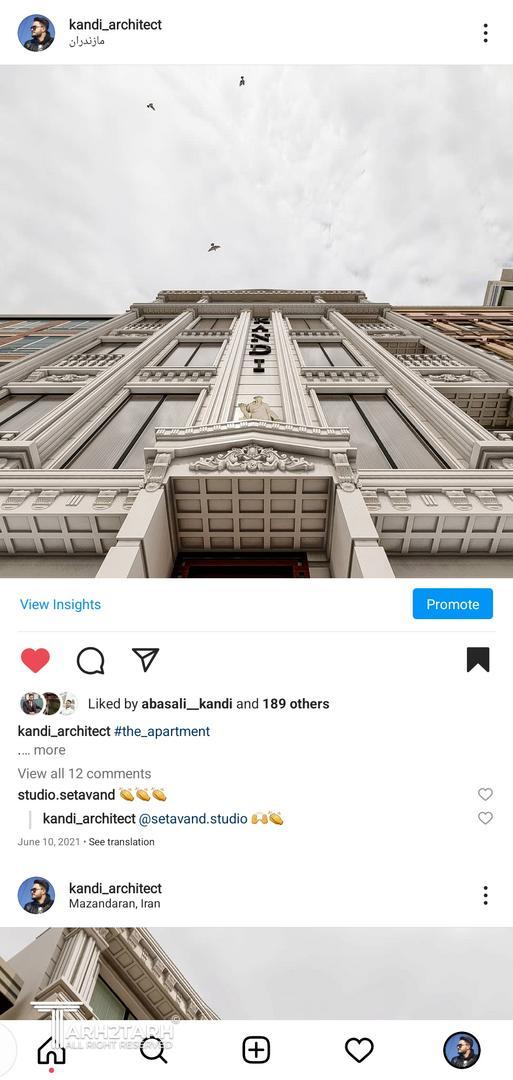Open View all 12 comments
Viewport: 513px width, 1080px height.
[84, 773]
